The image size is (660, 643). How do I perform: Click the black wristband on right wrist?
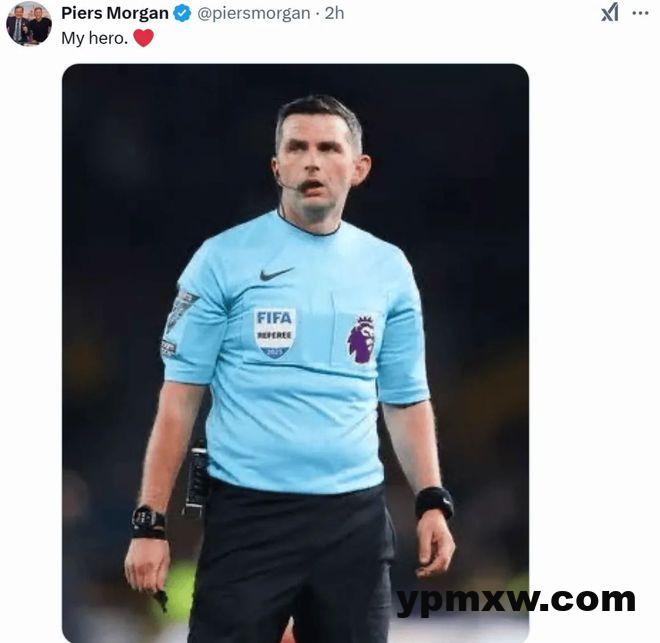pos(434,502)
